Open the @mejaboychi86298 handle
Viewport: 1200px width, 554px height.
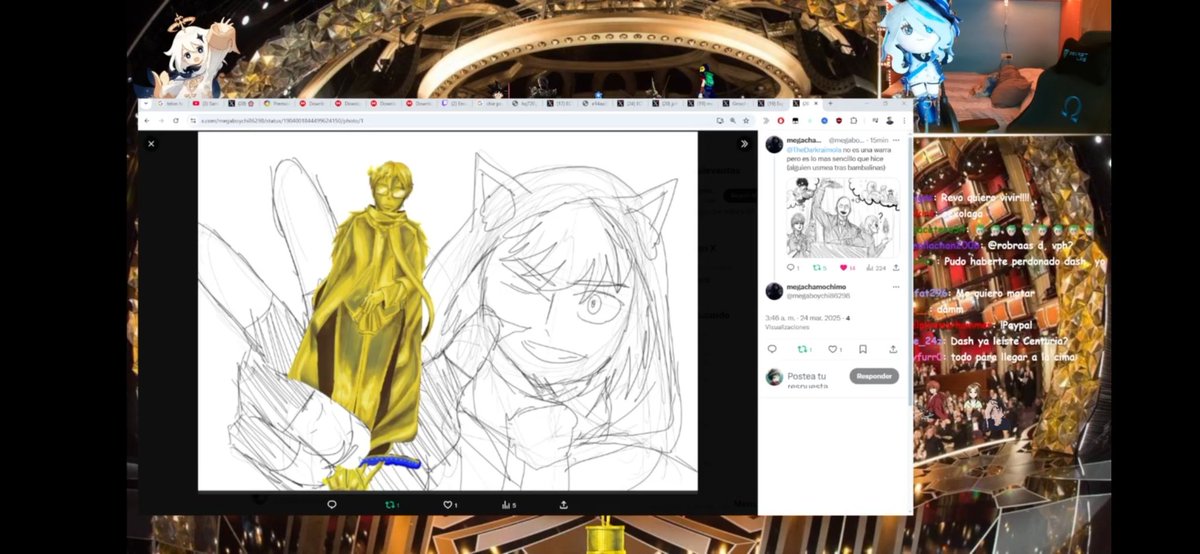click(818, 296)
